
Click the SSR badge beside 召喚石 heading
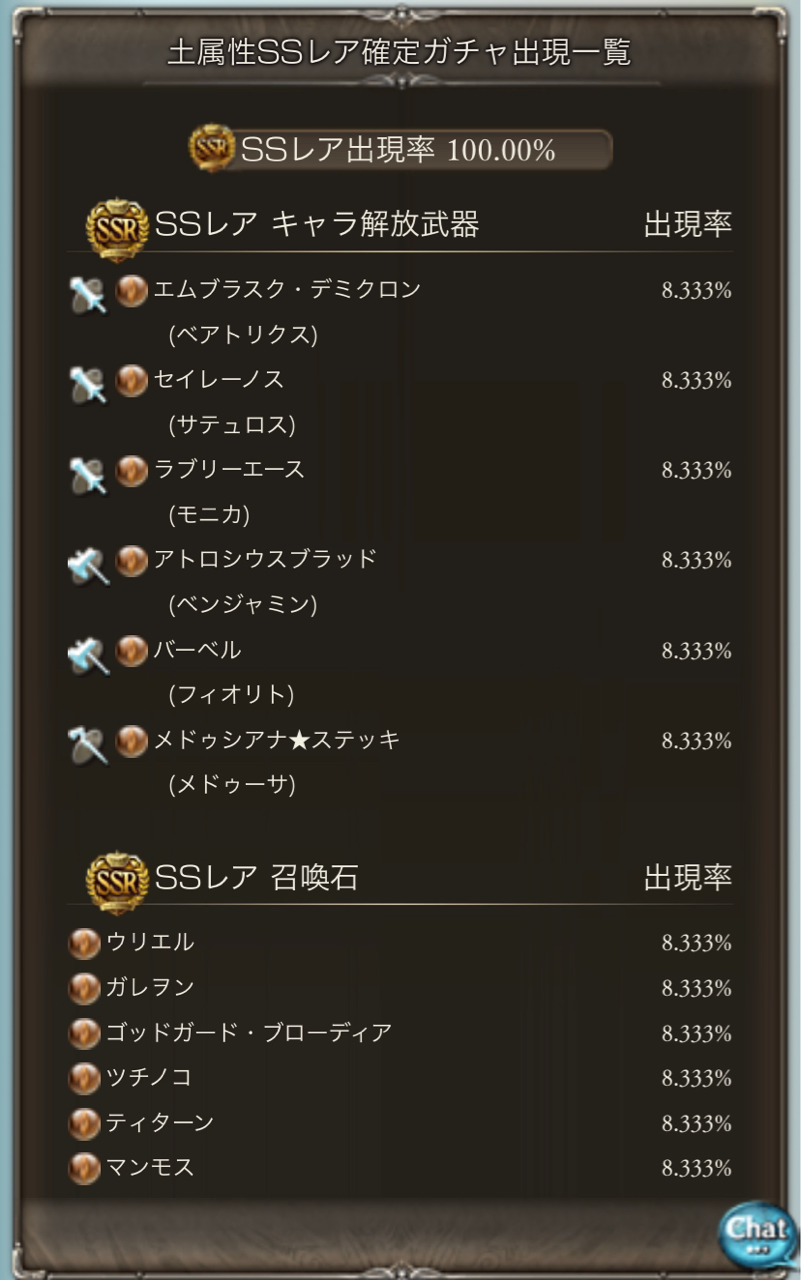[x=118, y=881]
